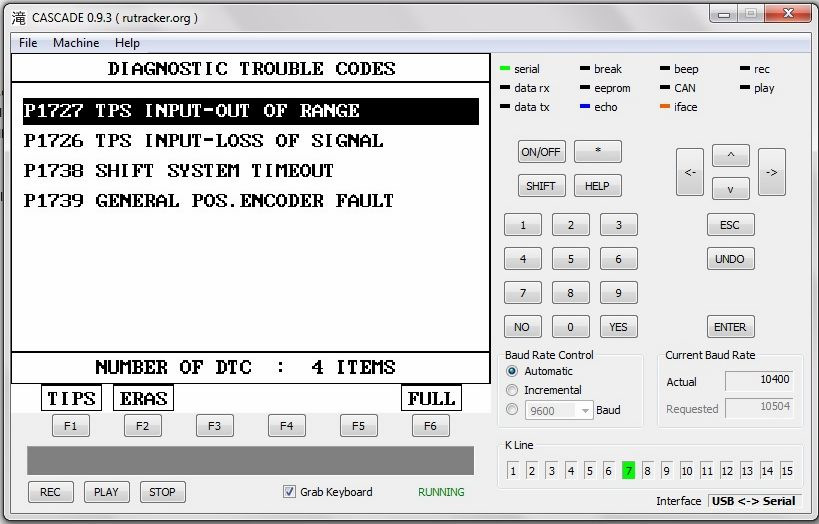The height and width of the screenshot is (524, 819).
Task: Click the right arrow navigation button
Action: (772, 172)
